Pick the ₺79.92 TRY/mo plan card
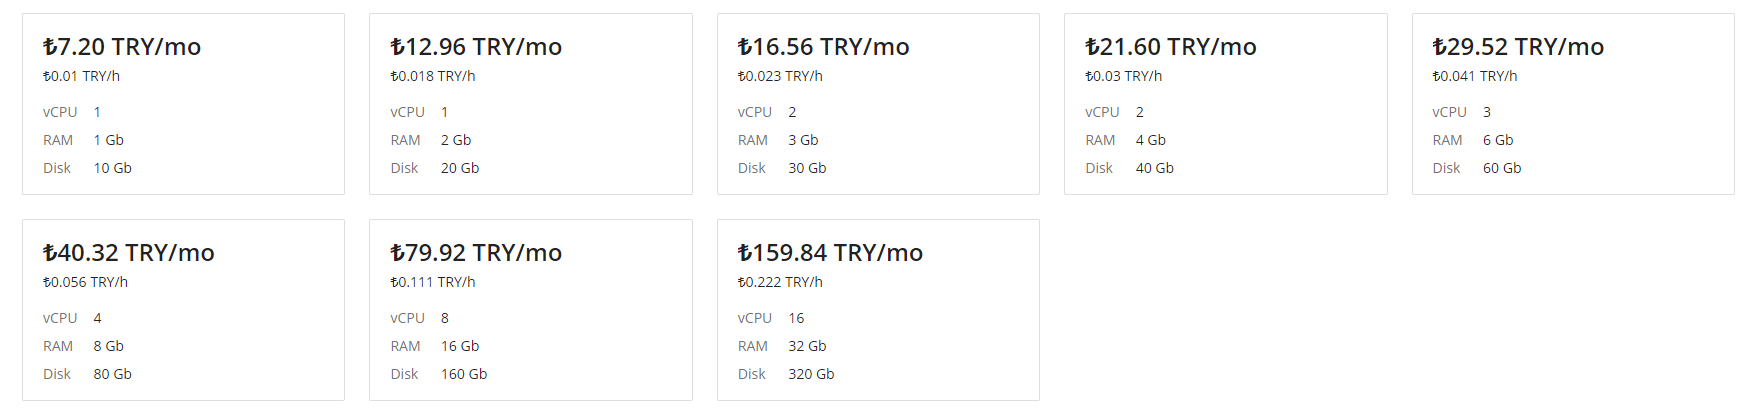 point(531,310)
